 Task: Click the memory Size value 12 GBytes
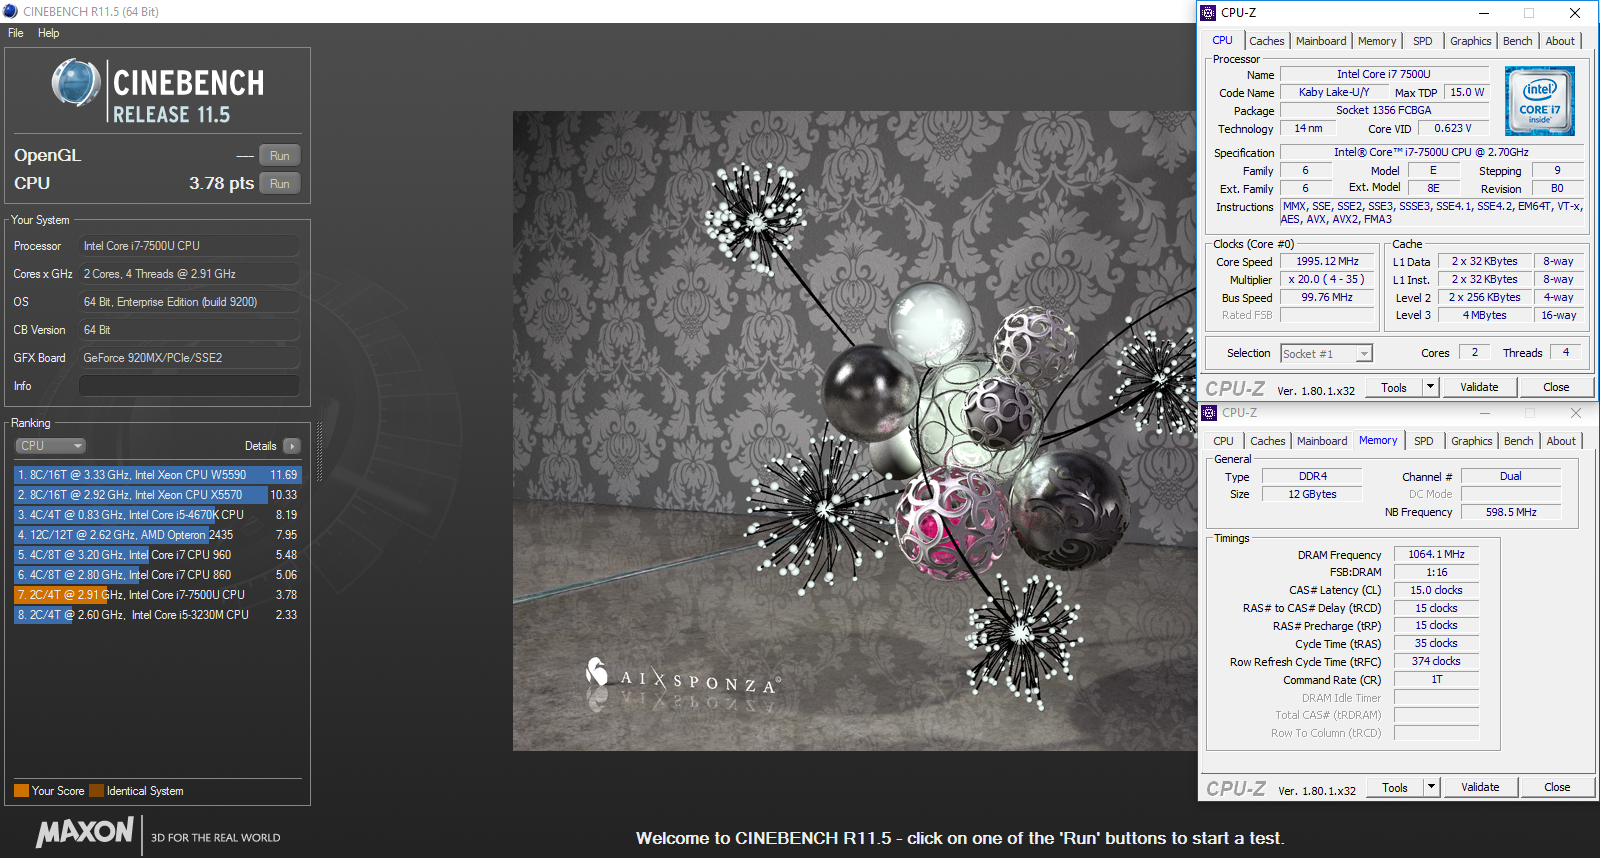pos(1312,494)
